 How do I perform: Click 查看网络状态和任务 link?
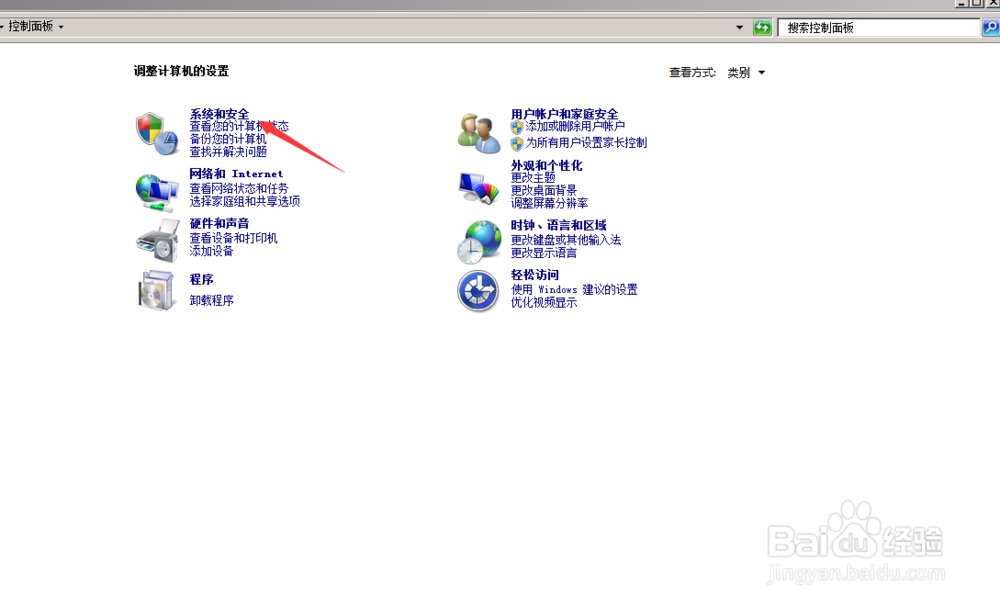pos(239,189)
